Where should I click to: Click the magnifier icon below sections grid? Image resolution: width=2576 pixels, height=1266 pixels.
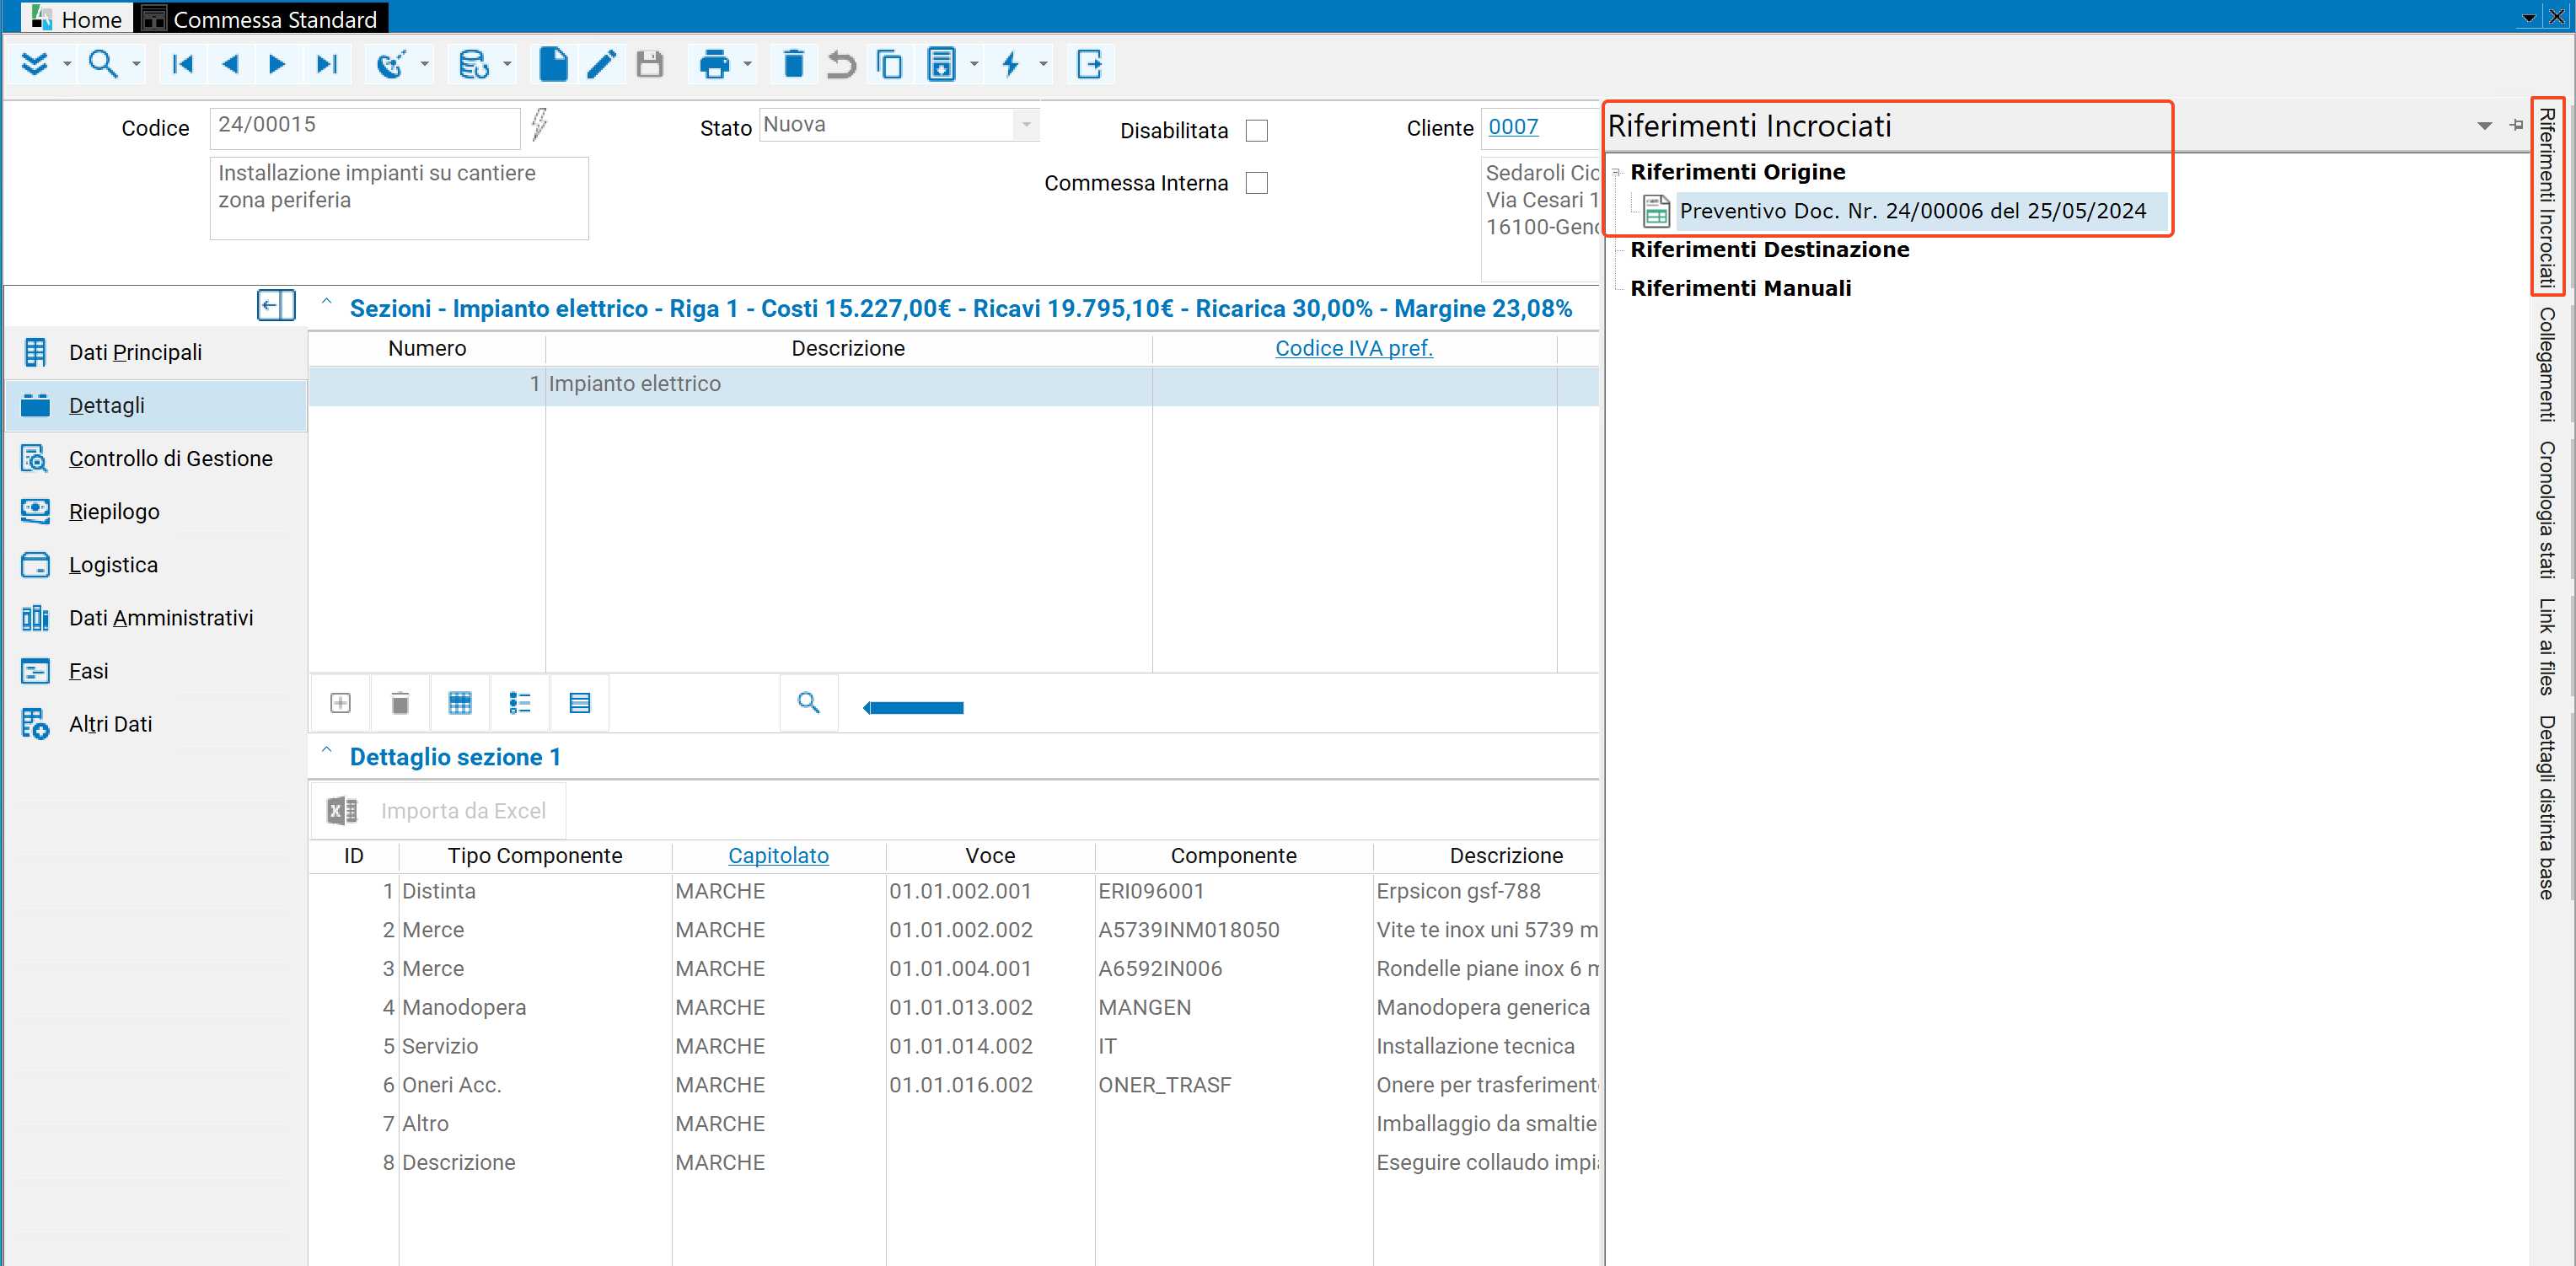(x=808, y=703)
